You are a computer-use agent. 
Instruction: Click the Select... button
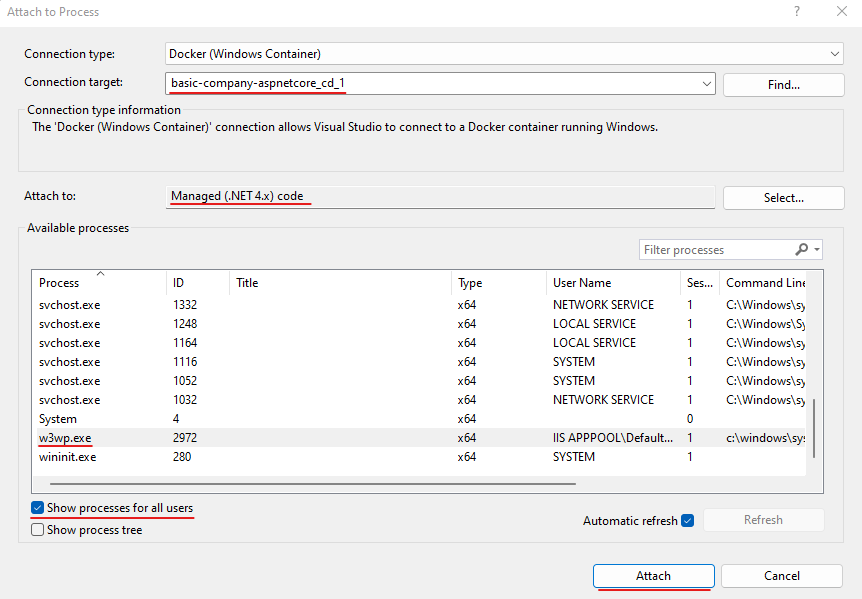pos(783,198)
